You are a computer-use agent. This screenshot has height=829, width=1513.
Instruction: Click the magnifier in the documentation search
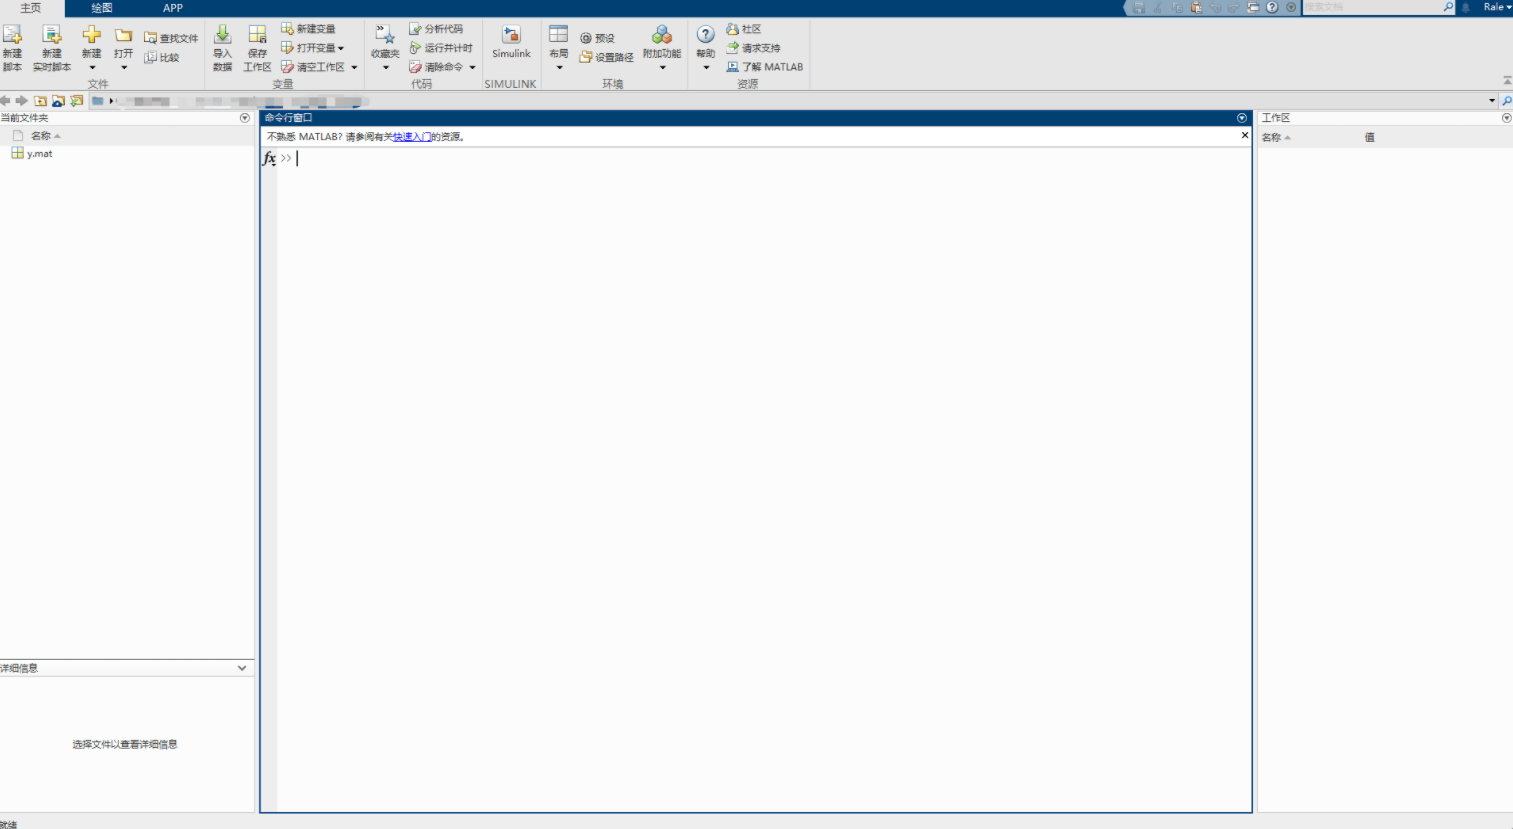pos(1448,7)
